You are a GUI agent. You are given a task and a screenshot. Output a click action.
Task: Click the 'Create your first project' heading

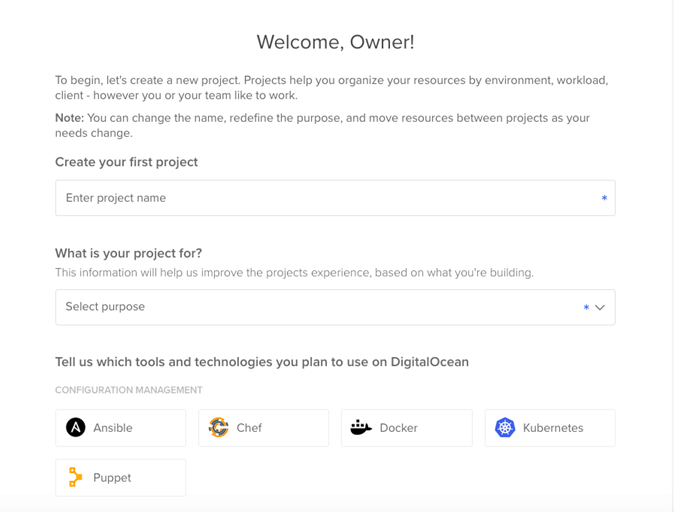(126, 162)
